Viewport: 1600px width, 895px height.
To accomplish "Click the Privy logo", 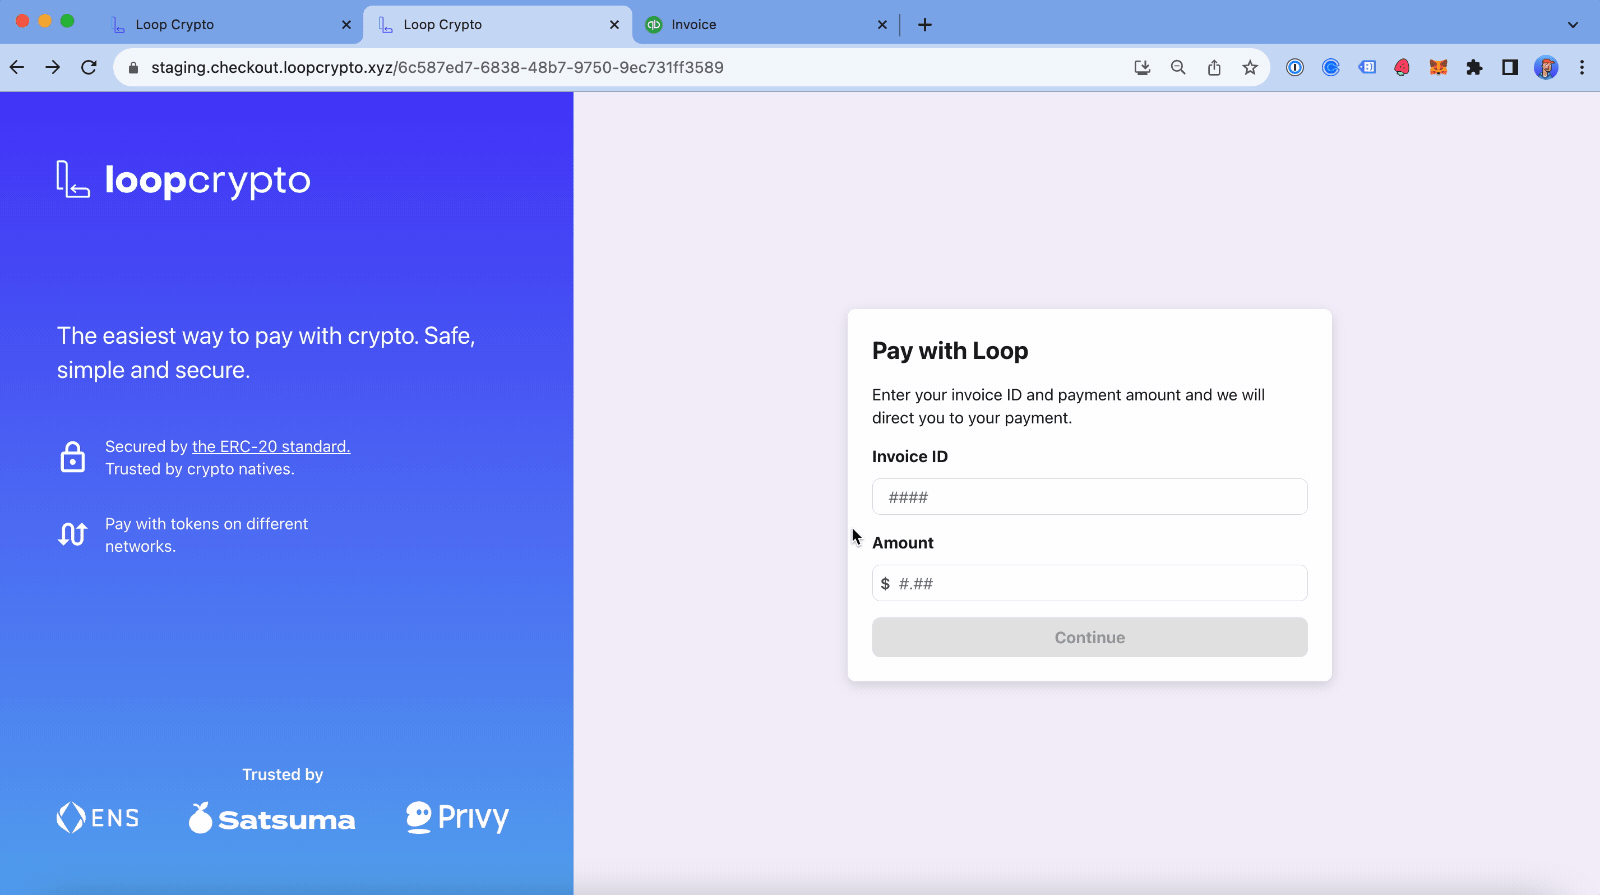I will [458, 817].
